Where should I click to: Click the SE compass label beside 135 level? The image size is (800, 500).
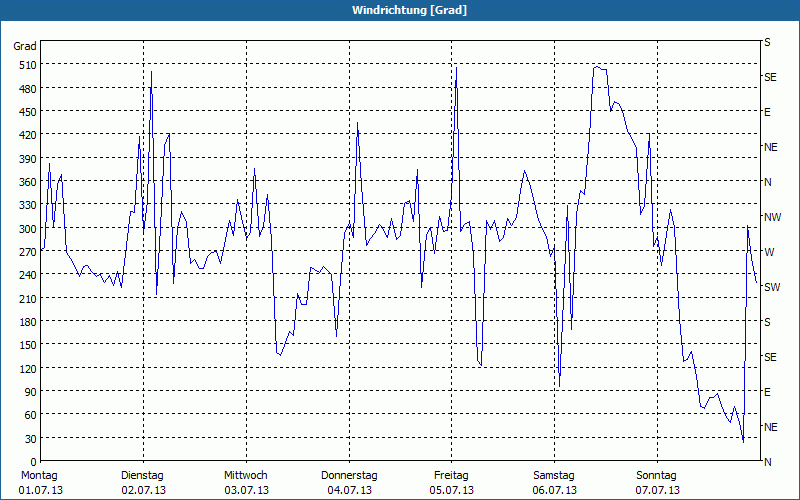(x=770, y=357)
